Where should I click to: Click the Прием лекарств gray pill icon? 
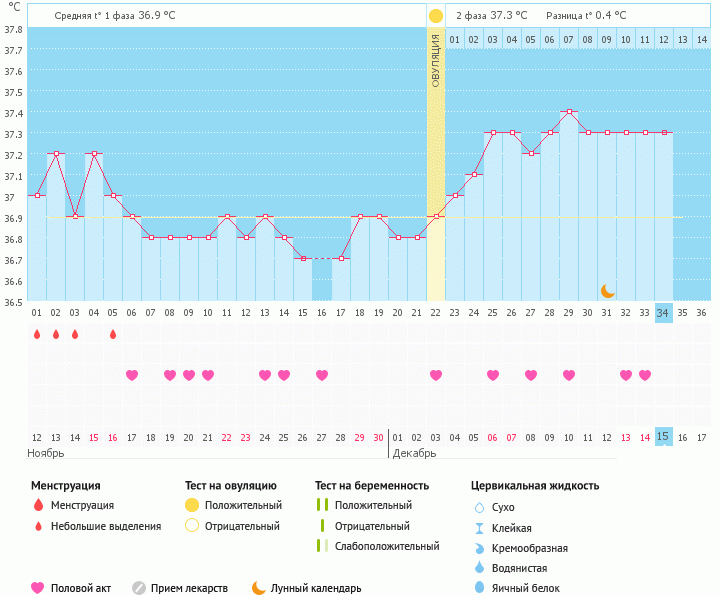pyautogui.click(x=139, y=588)
